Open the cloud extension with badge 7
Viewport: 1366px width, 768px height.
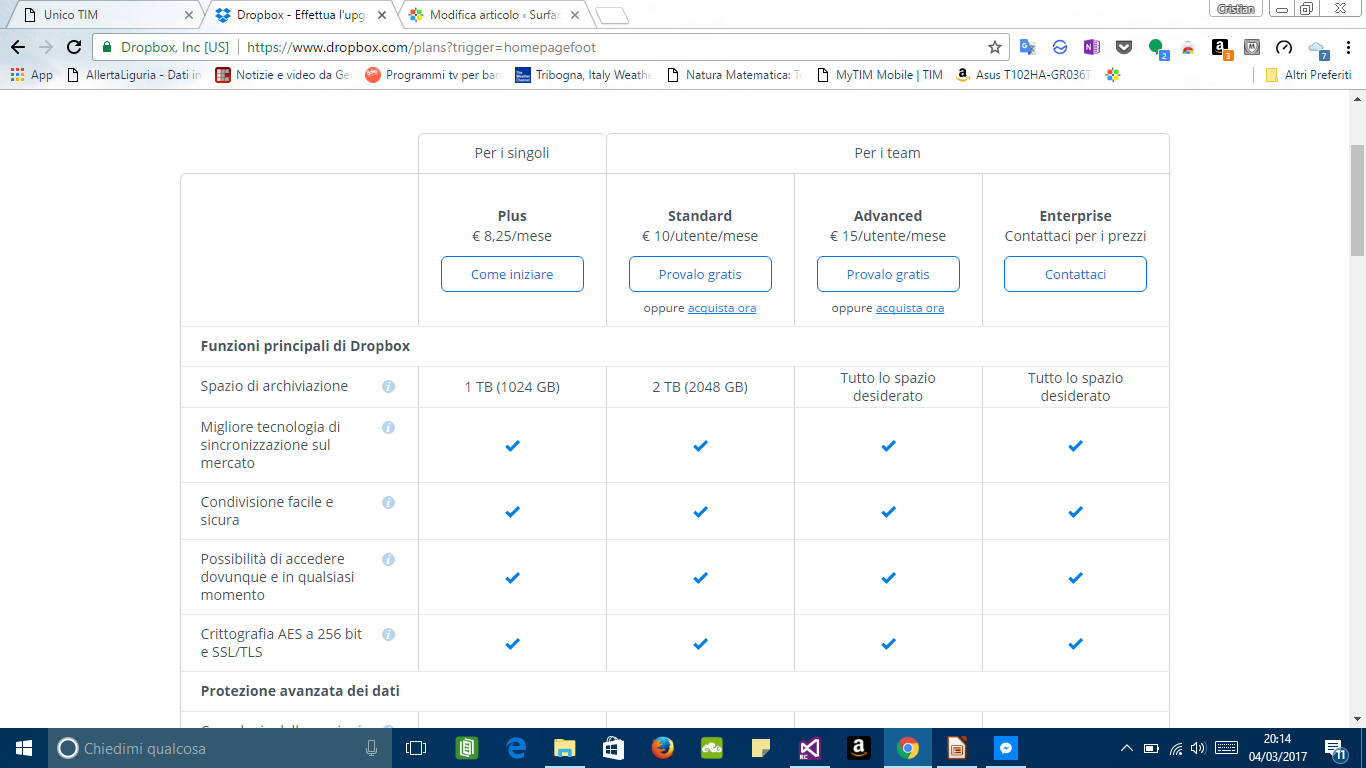(1318, 48)
